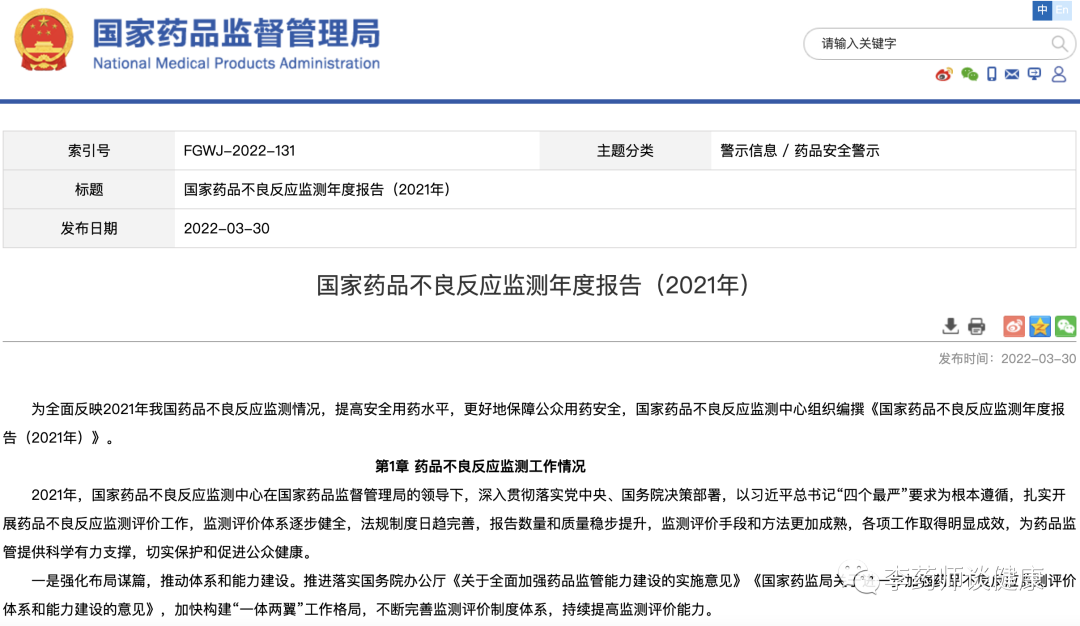Viewport: 1080px width, 626px height.
Task: Click the National Medical Products Administration text
Action: (x=236, y=63)
